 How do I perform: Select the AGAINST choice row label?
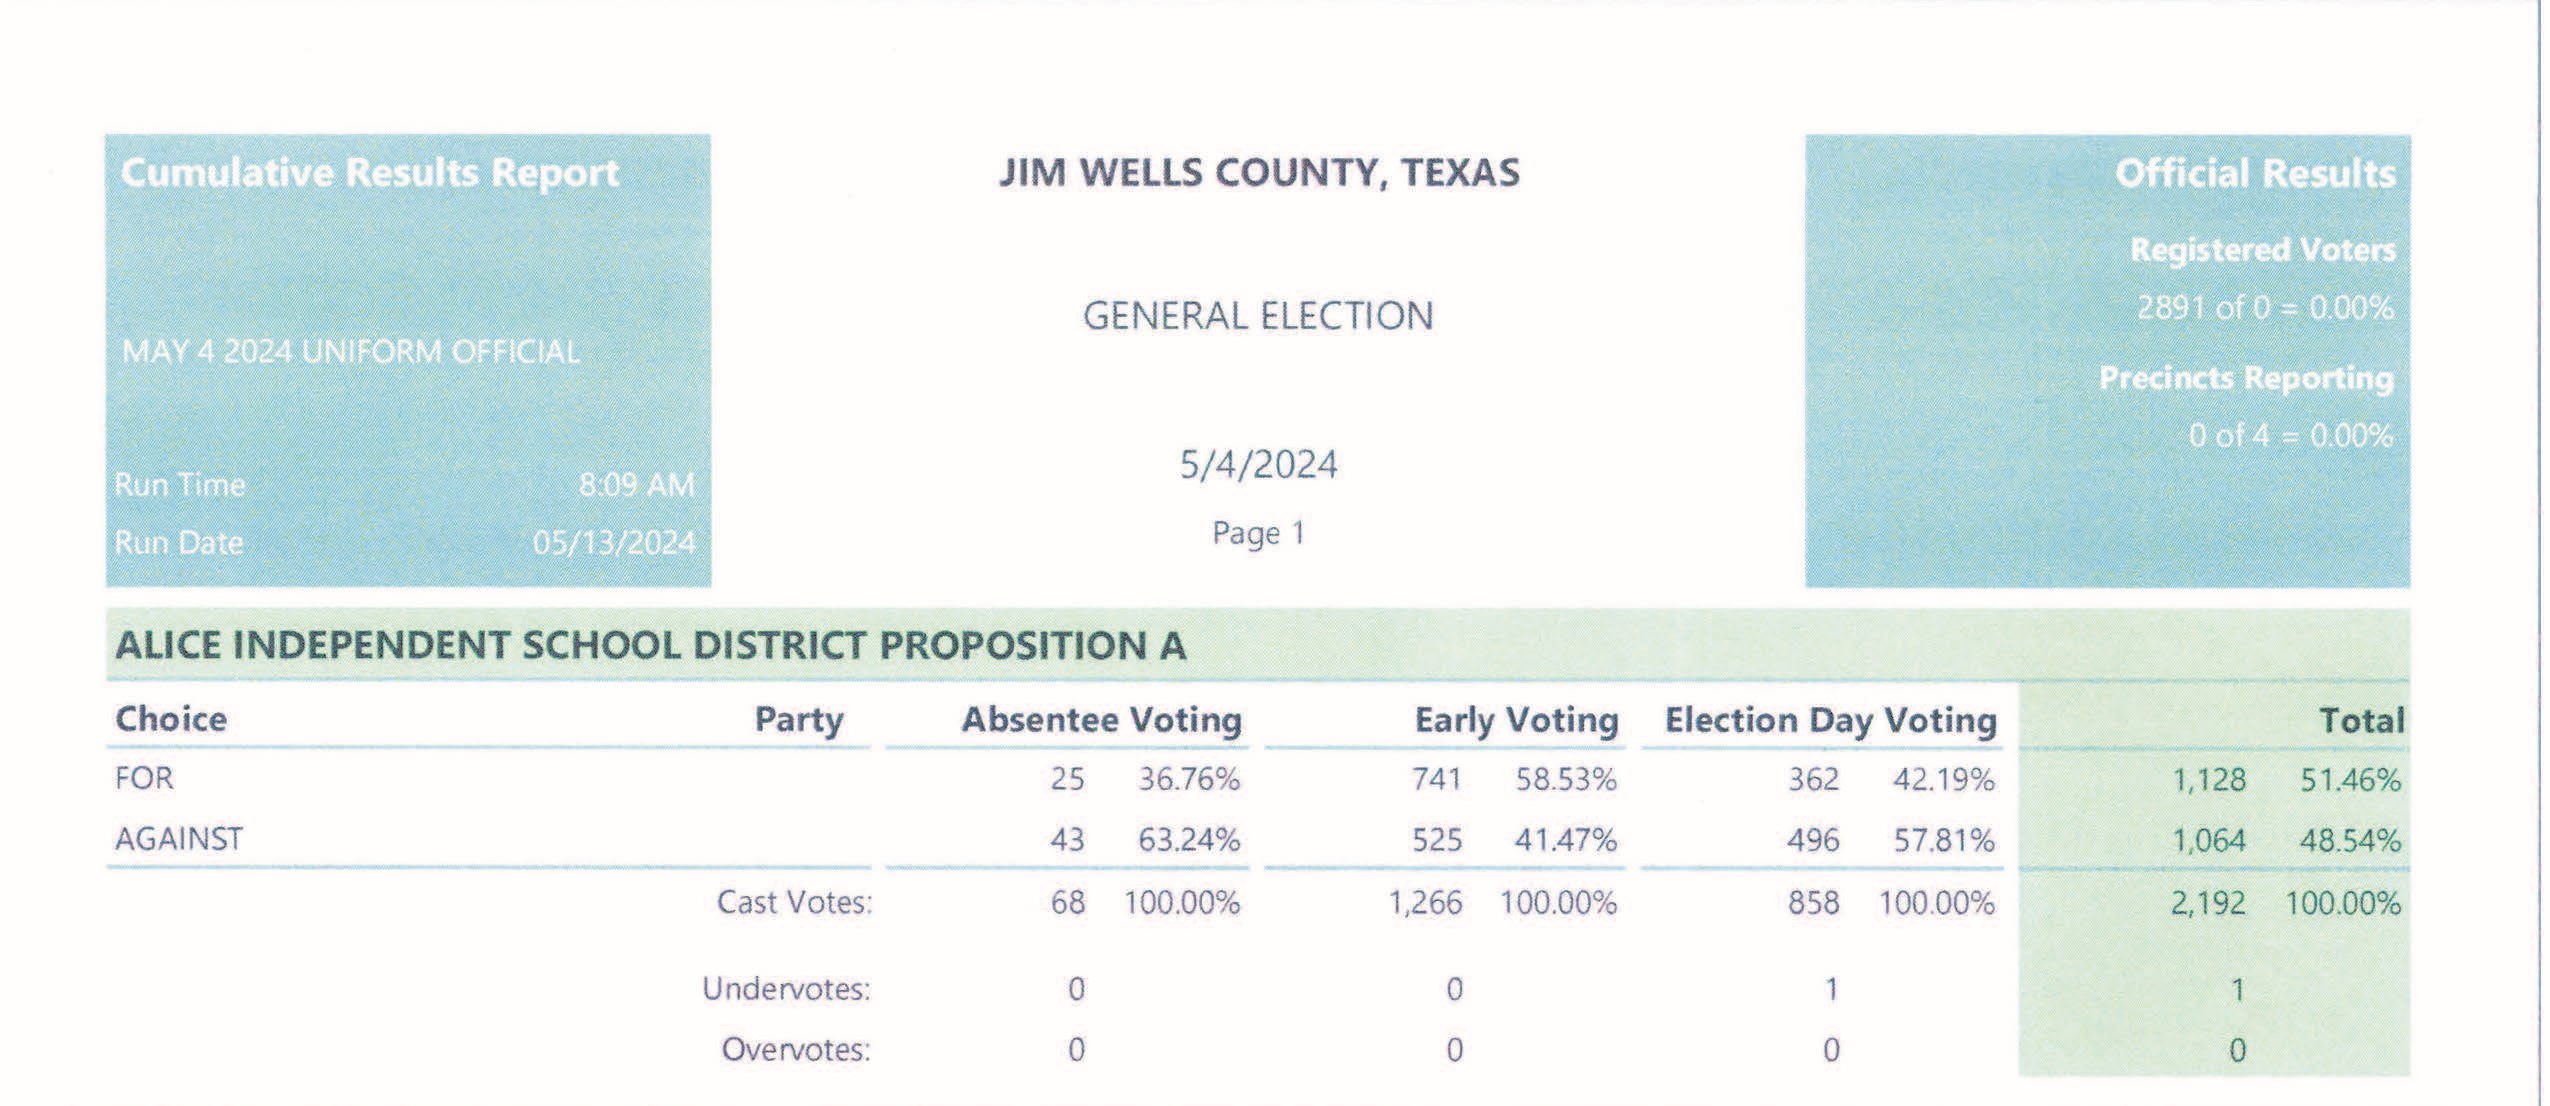[179, 838]
